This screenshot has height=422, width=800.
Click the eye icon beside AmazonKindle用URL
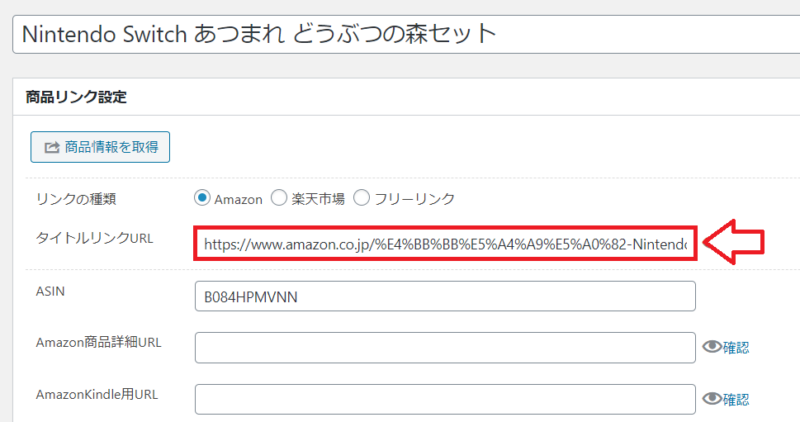[712, 399]
